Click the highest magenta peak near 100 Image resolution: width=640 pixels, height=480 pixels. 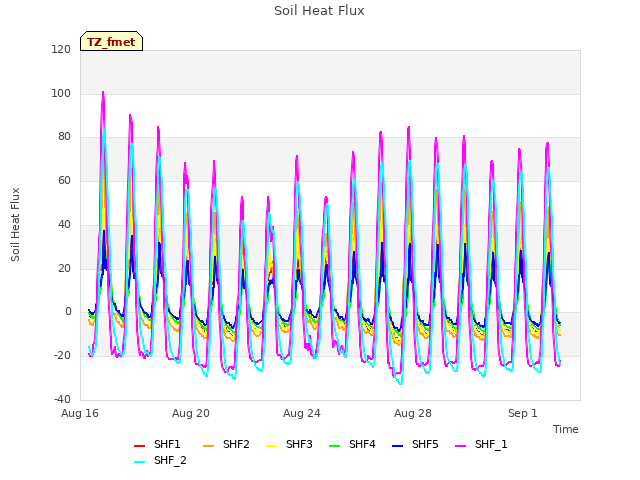103,92
